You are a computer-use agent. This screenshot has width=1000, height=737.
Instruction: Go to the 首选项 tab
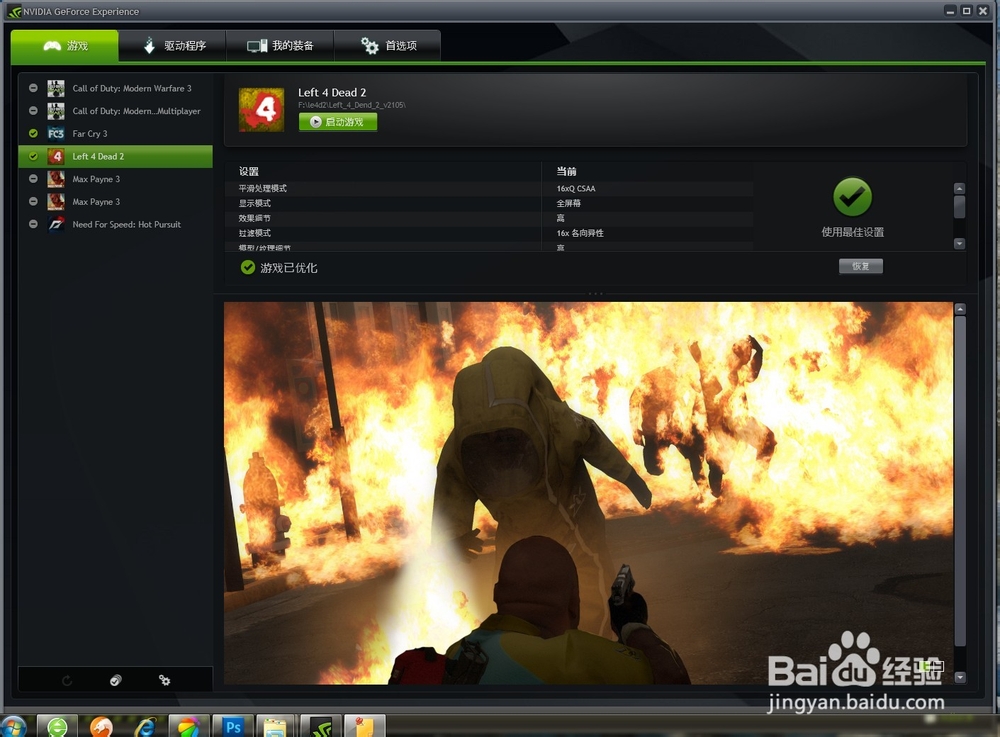388,46
